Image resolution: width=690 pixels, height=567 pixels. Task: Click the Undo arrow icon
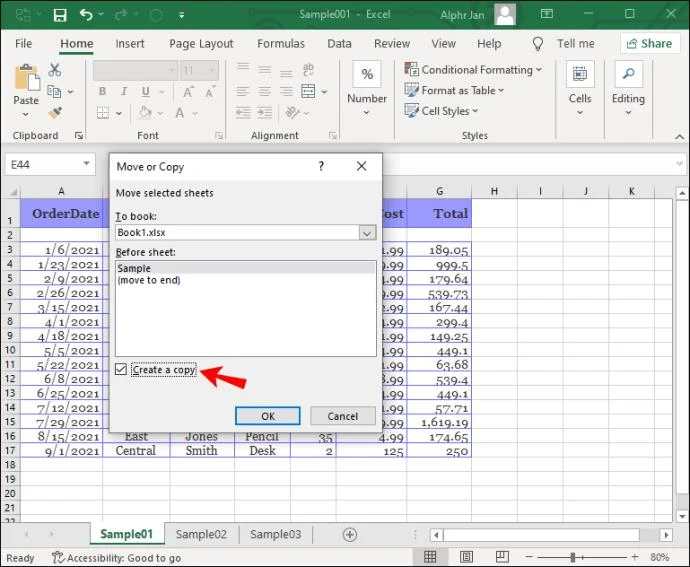pyautogui.click(x=86, y=15)
